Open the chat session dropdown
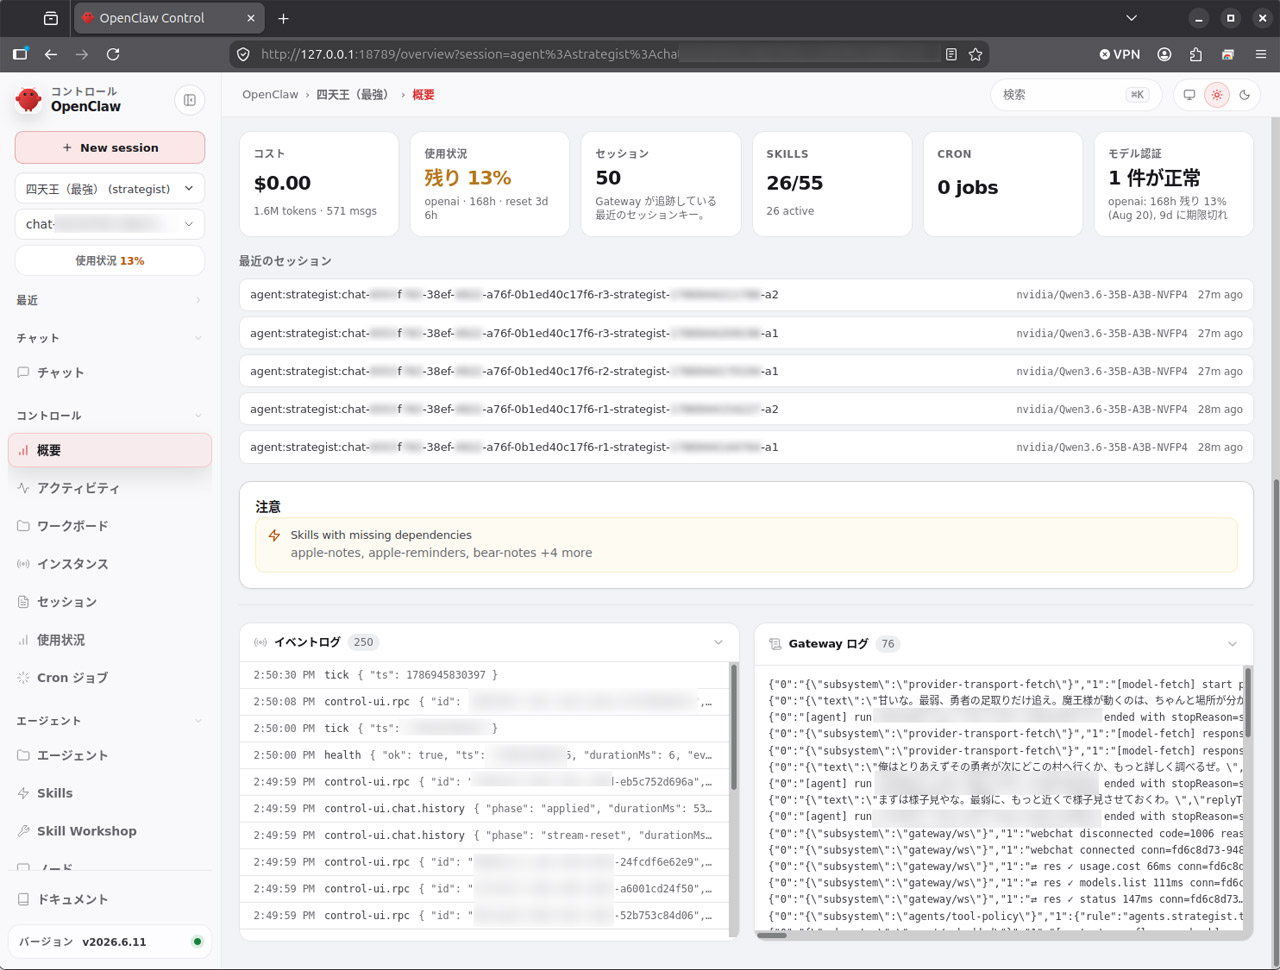 point(110,224)
